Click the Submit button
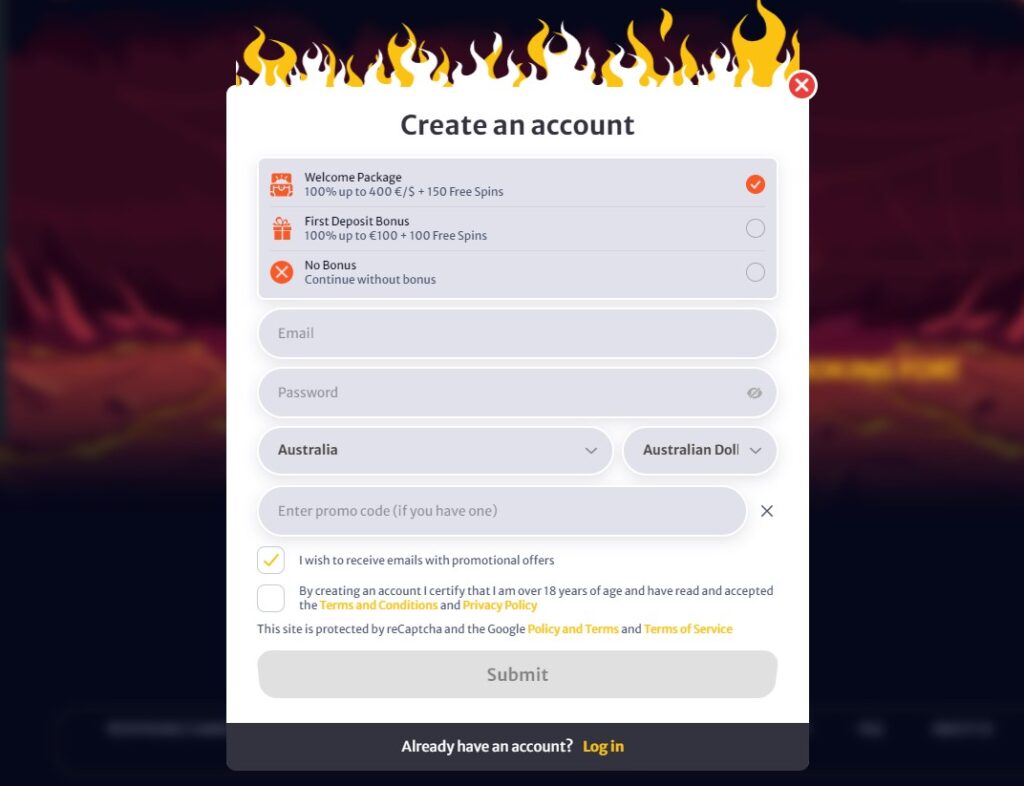 point(518,674)
